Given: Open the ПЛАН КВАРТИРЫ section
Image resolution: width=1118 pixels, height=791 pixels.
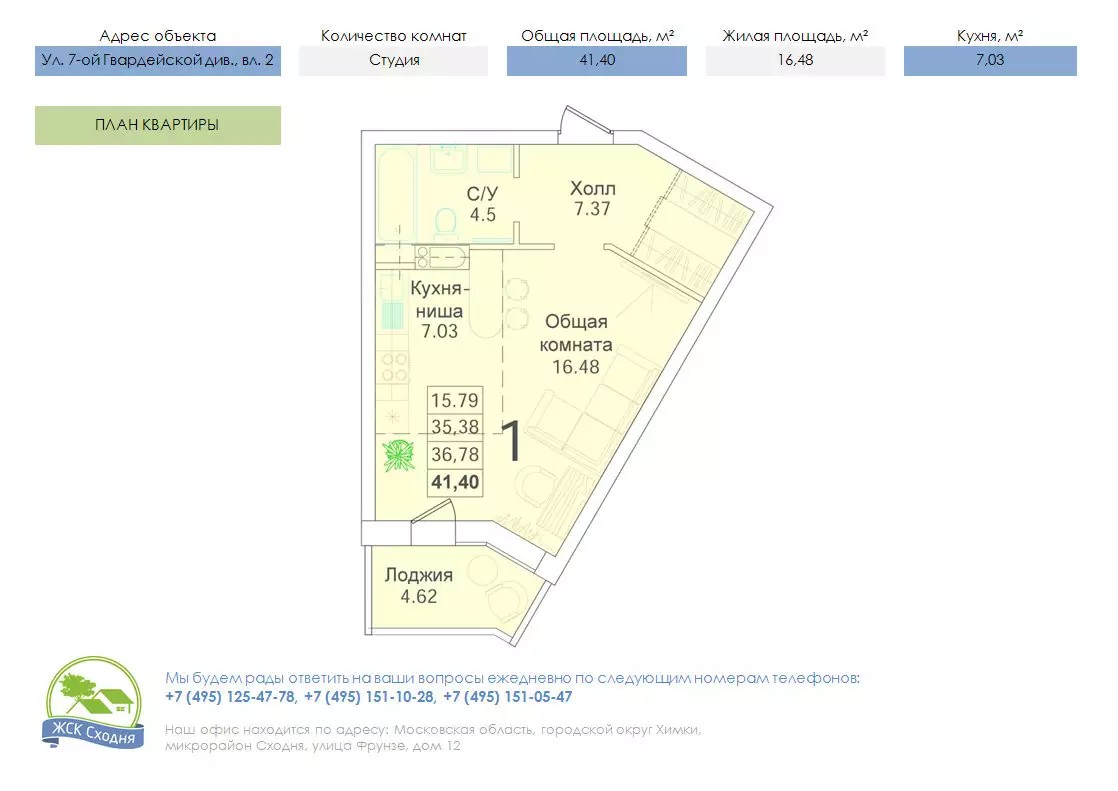Looking at the screenshot, I should click(x=158, y=126).
